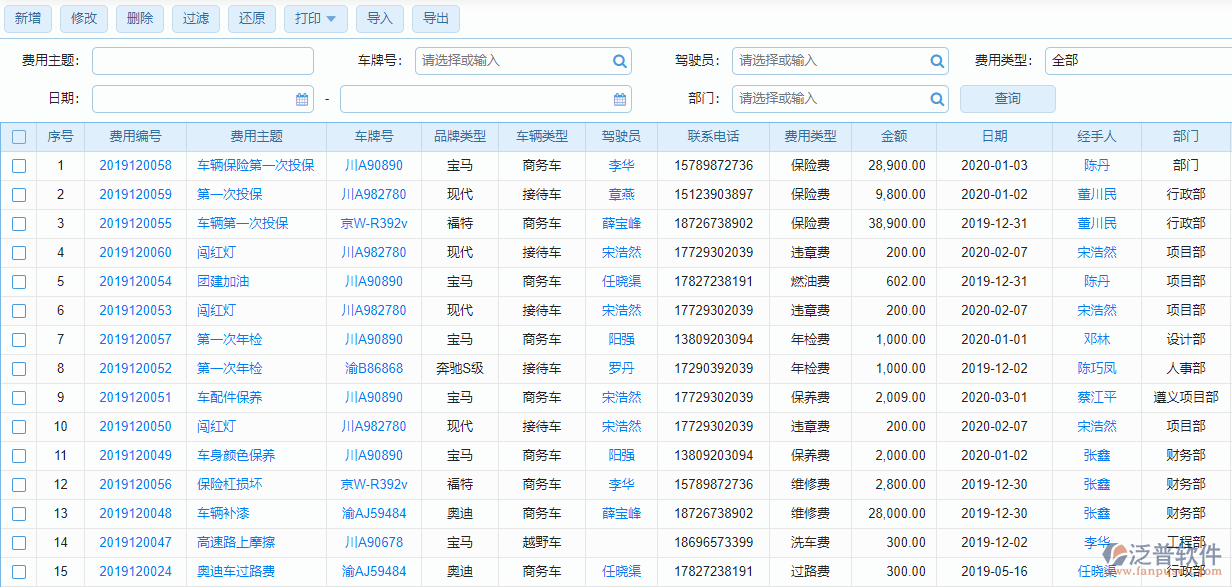The width and height of the screenshot is (1232, 587).
Task: Open calendar picker for end date
Action: [x=620, y=99]
